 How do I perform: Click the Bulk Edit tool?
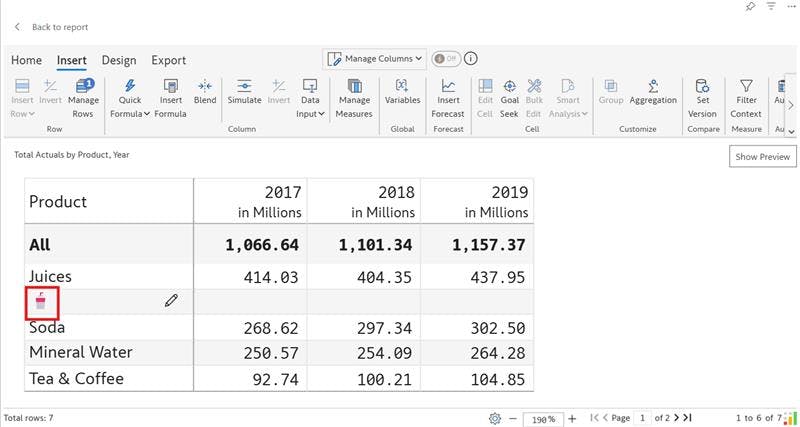(x=534, y=99)
